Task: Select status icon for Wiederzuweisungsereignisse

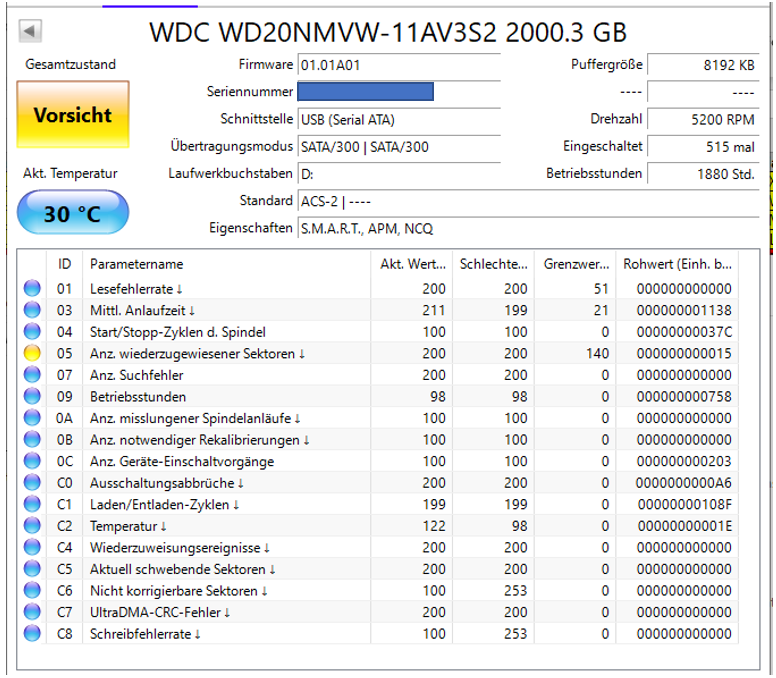Action: tap(32, 547)
